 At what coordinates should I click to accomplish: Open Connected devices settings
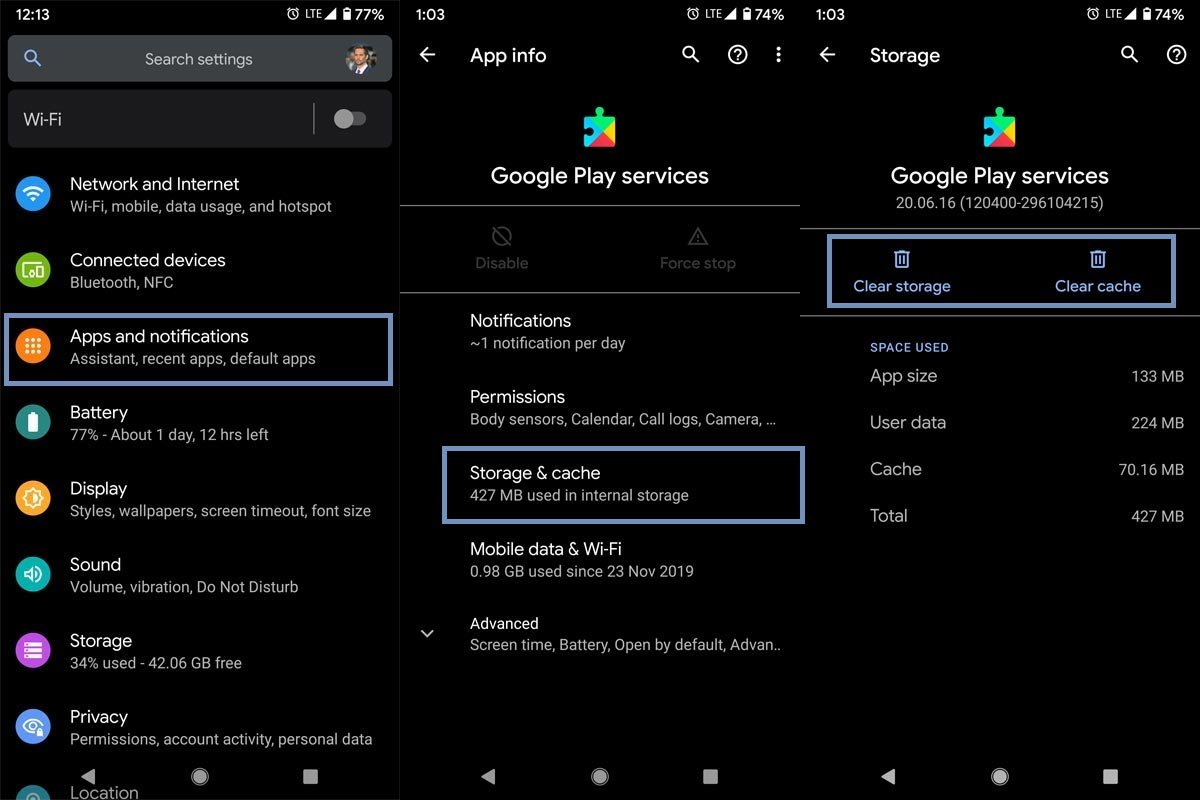point(200,270)
